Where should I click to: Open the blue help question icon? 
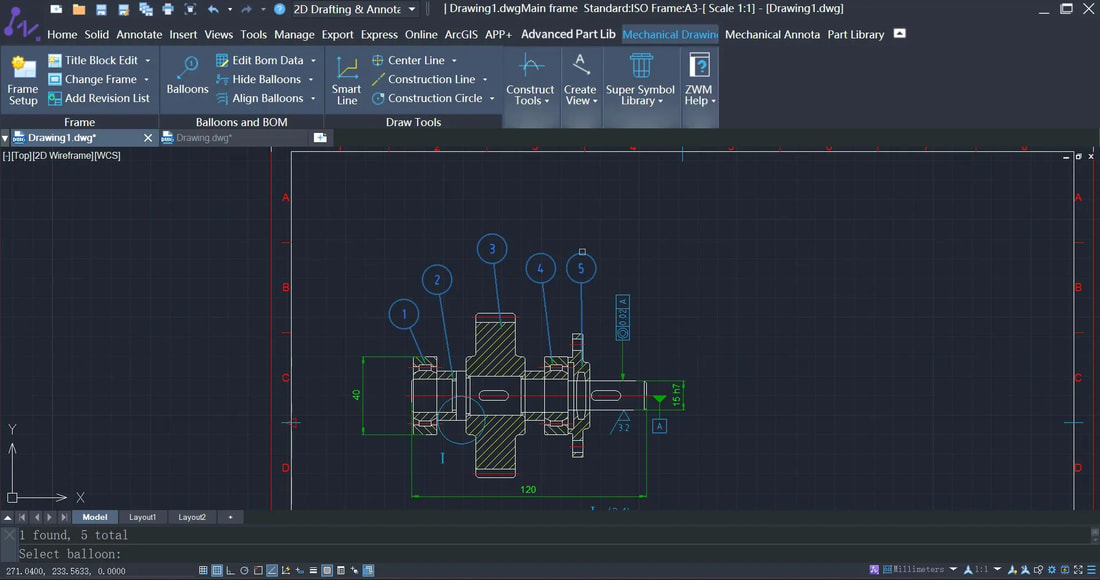(x=279, y=9)
